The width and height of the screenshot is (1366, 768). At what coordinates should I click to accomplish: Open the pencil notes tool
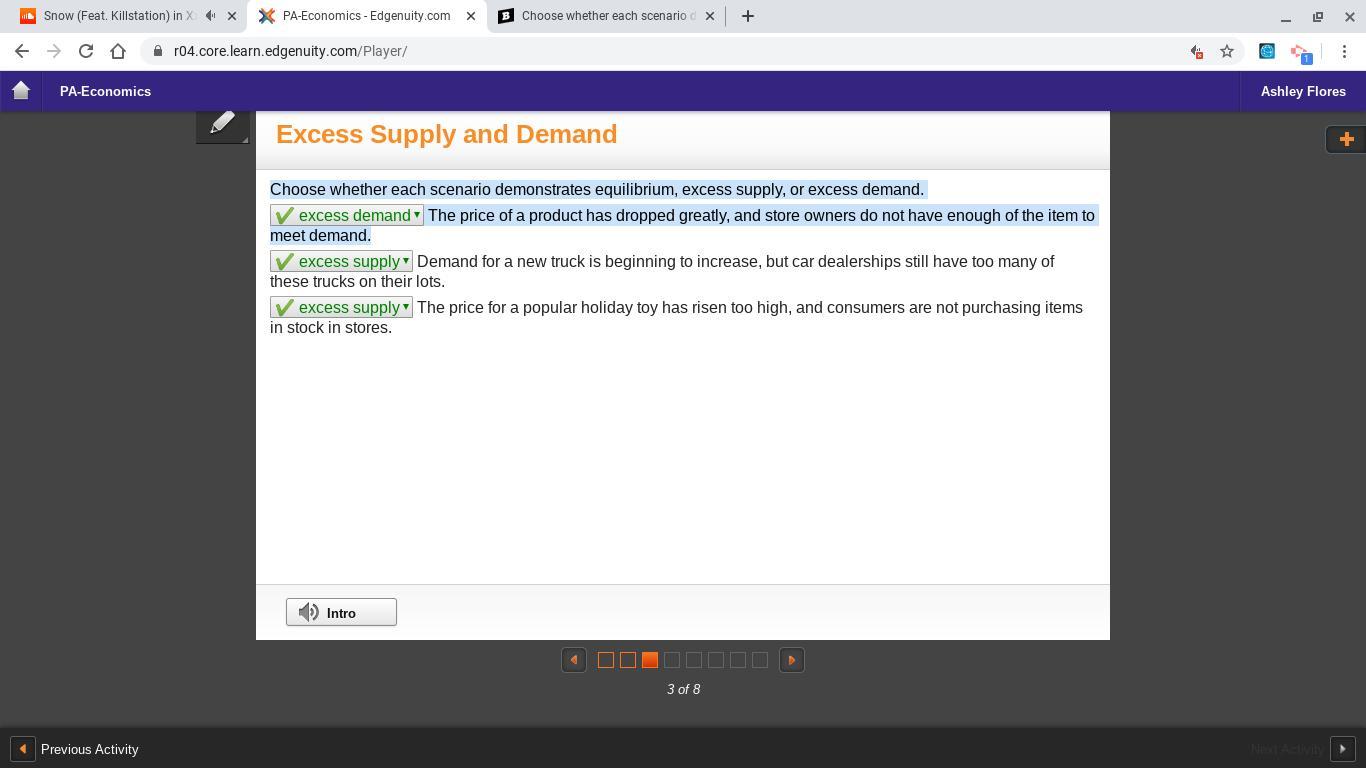point(222,124)
